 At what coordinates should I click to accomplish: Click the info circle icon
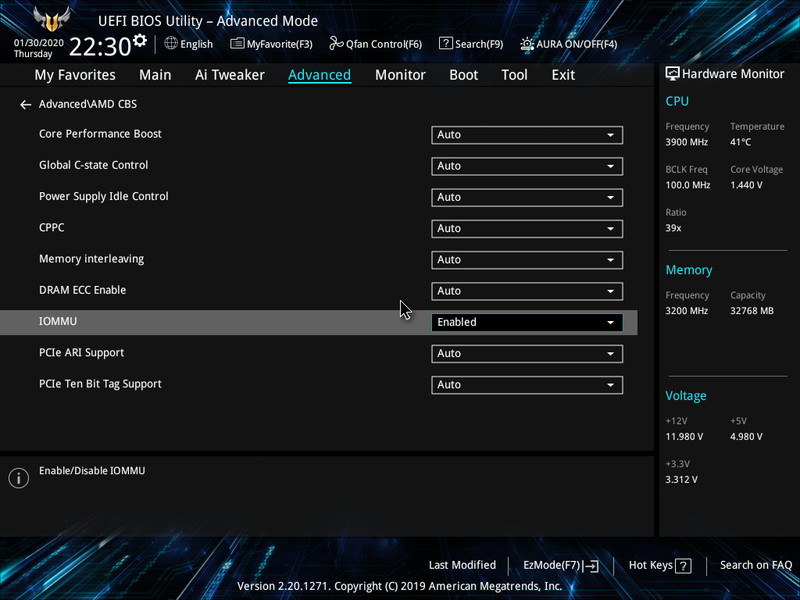pyautogui.click(x=19, y=478)
